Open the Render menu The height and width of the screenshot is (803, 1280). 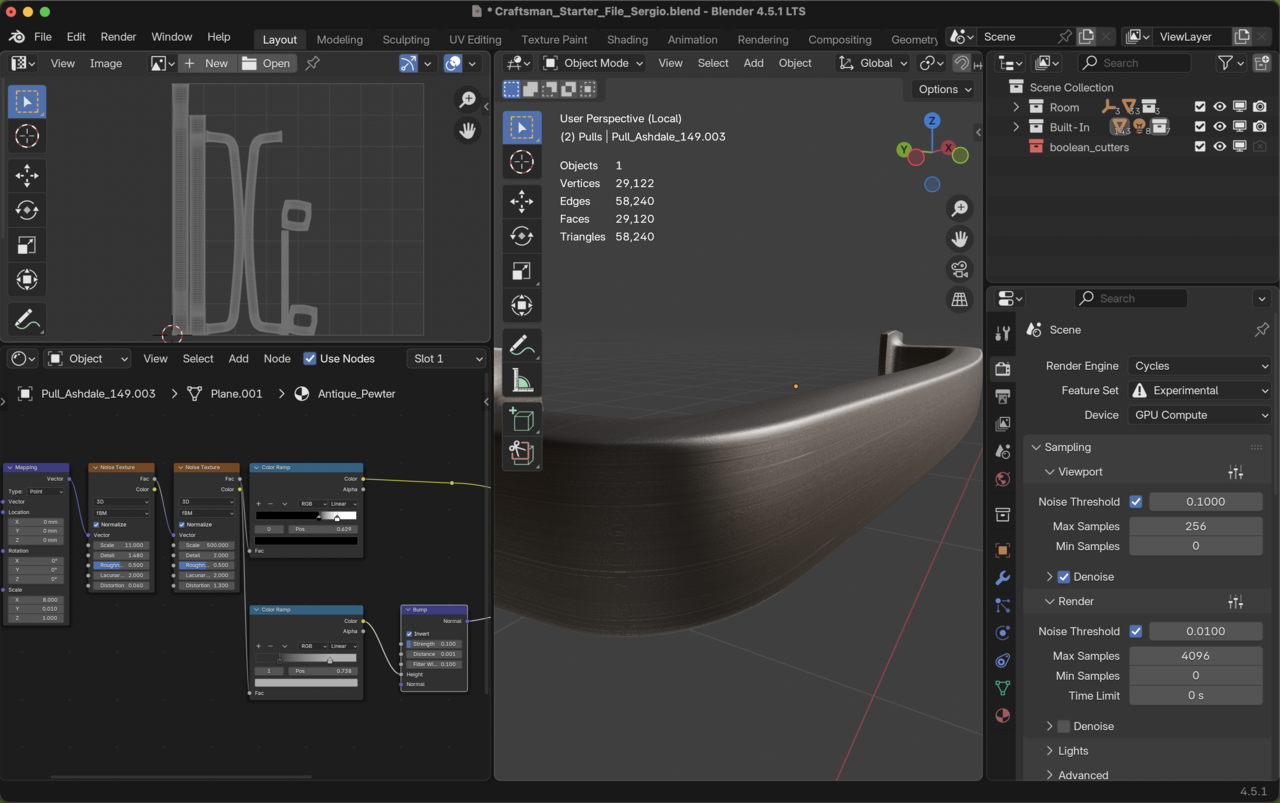pos(118,37)
